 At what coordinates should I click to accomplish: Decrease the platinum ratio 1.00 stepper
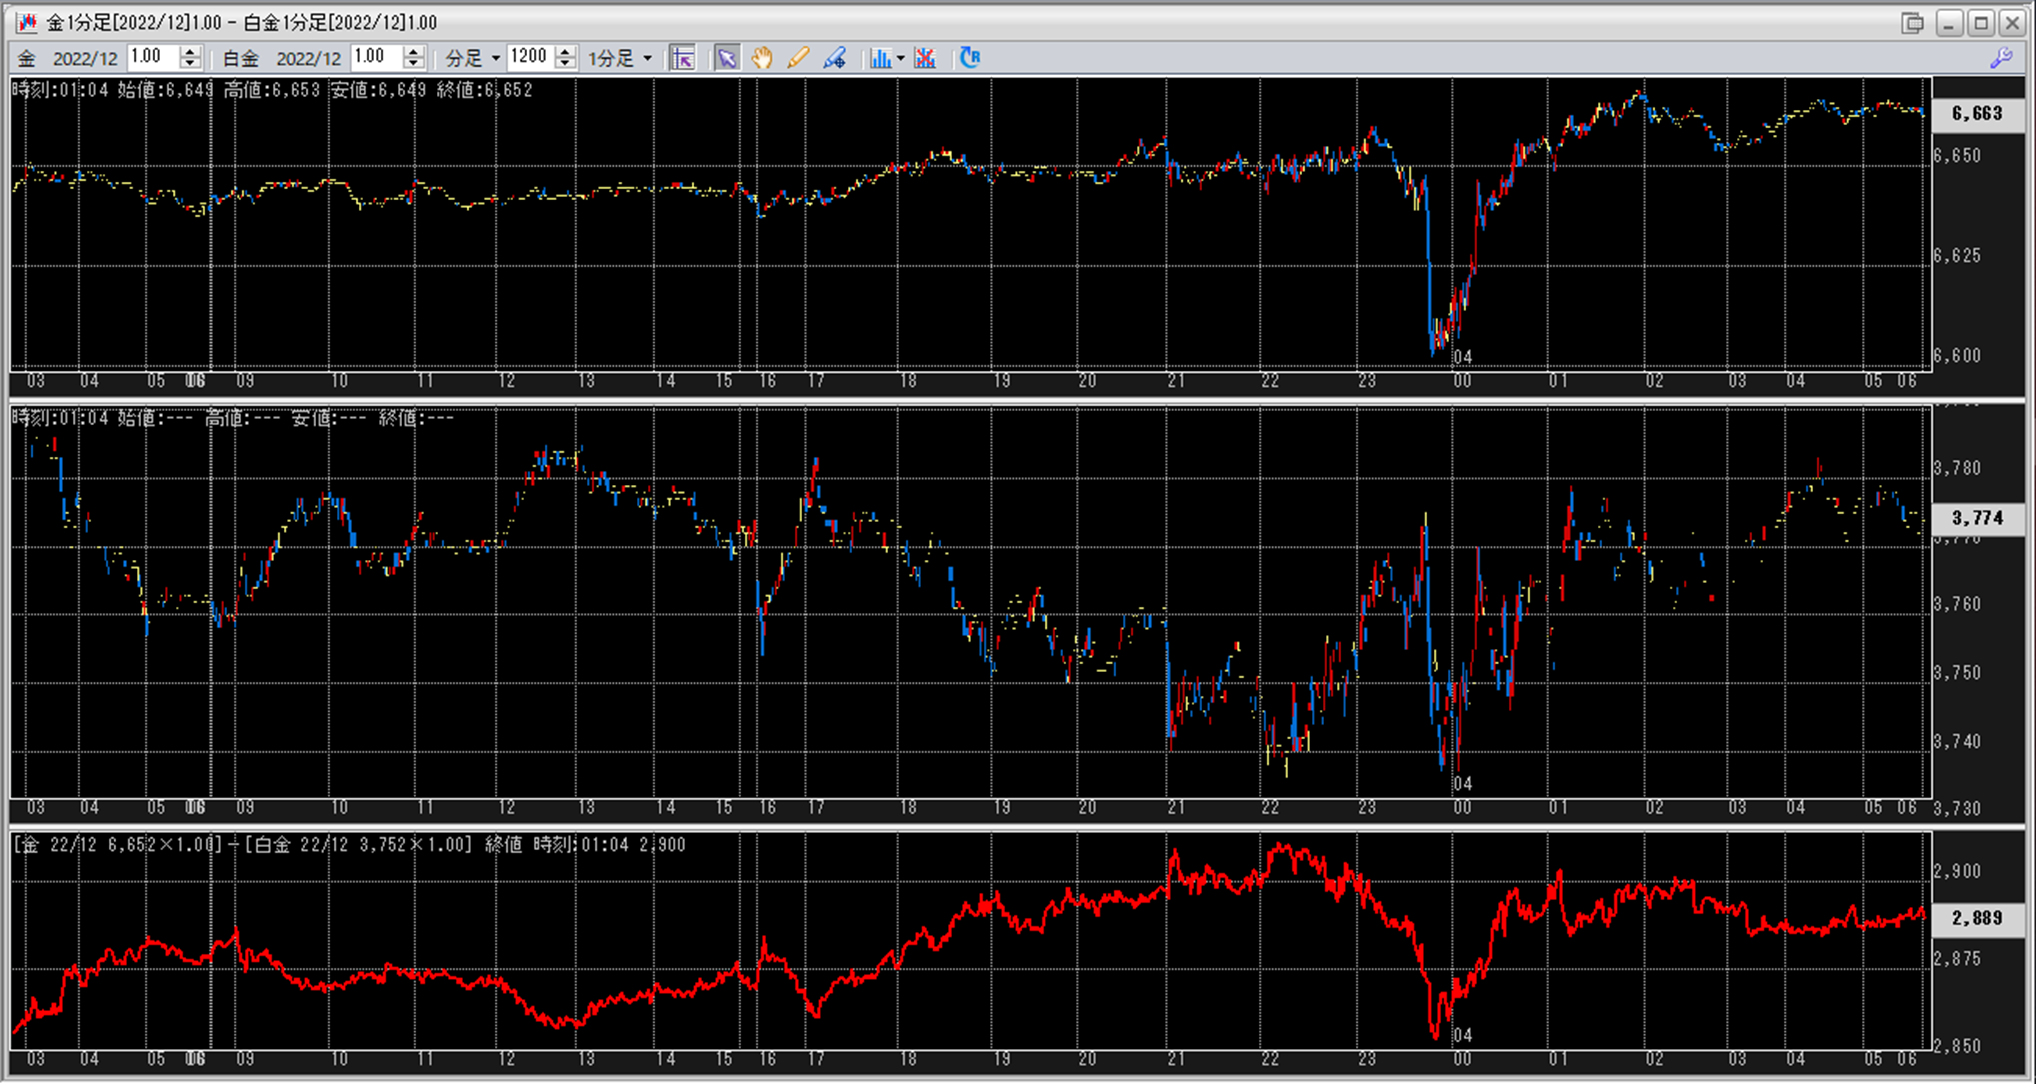point(415,64)
